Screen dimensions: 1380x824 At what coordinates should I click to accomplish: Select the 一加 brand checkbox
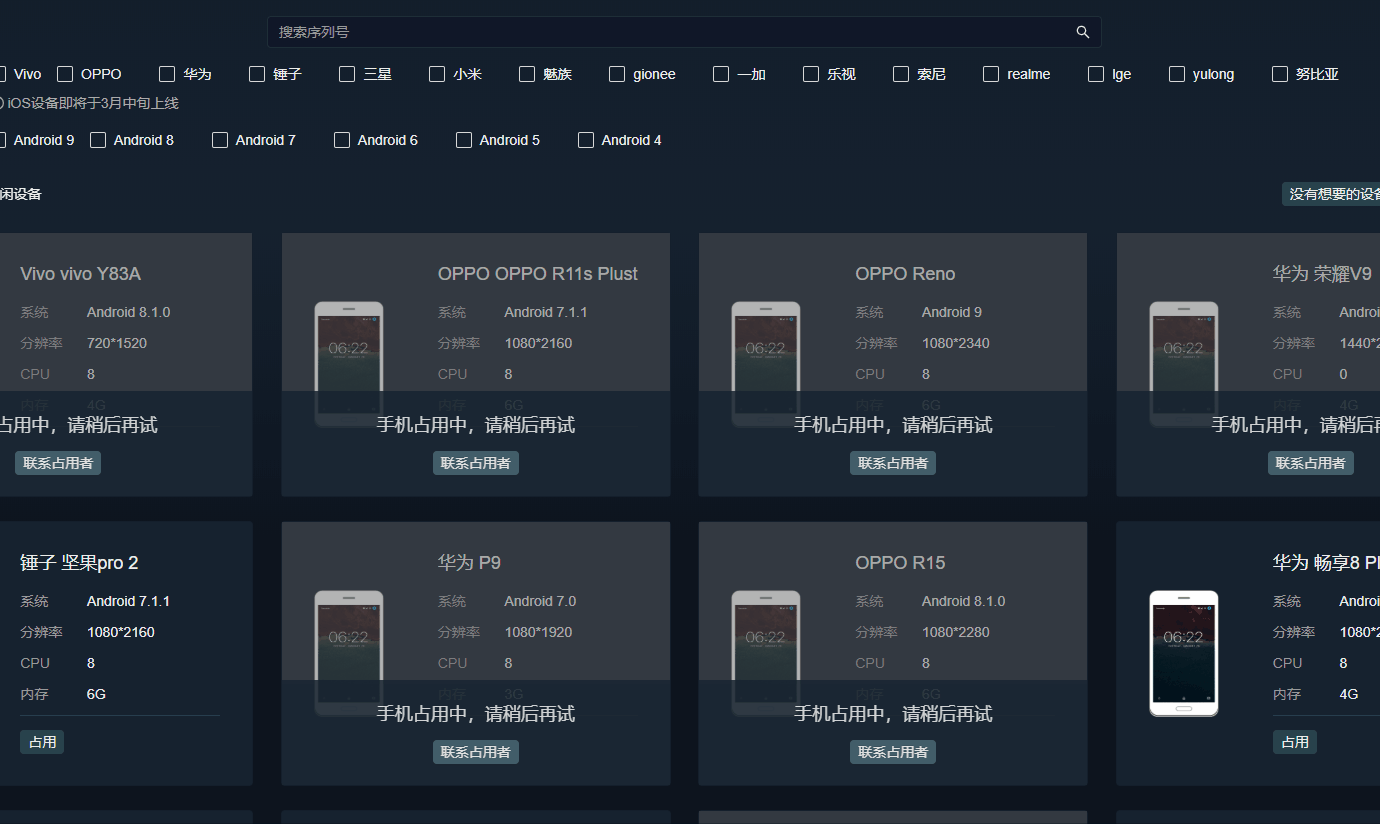tap(721, 74)
